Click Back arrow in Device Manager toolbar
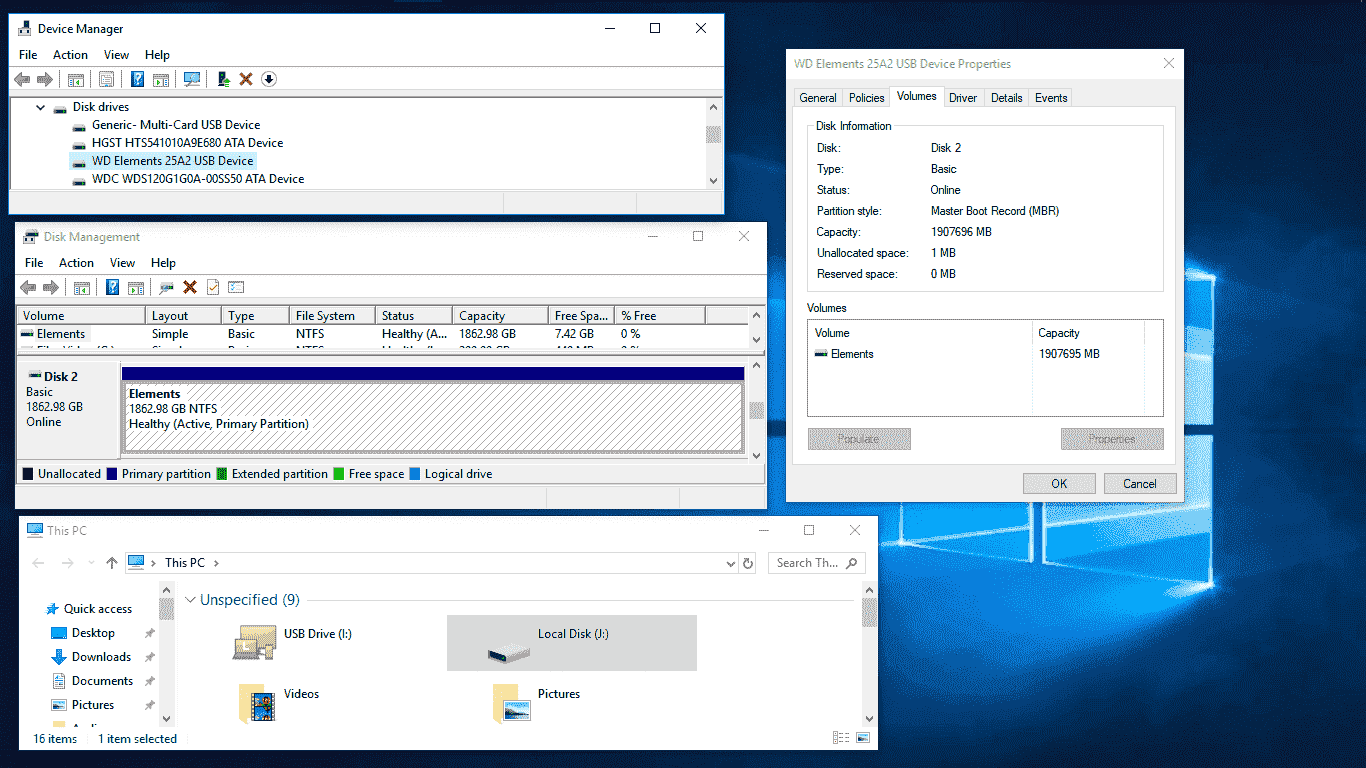Screen dimensions: 1366x768 pyautogui.click(x=22, y=79)
